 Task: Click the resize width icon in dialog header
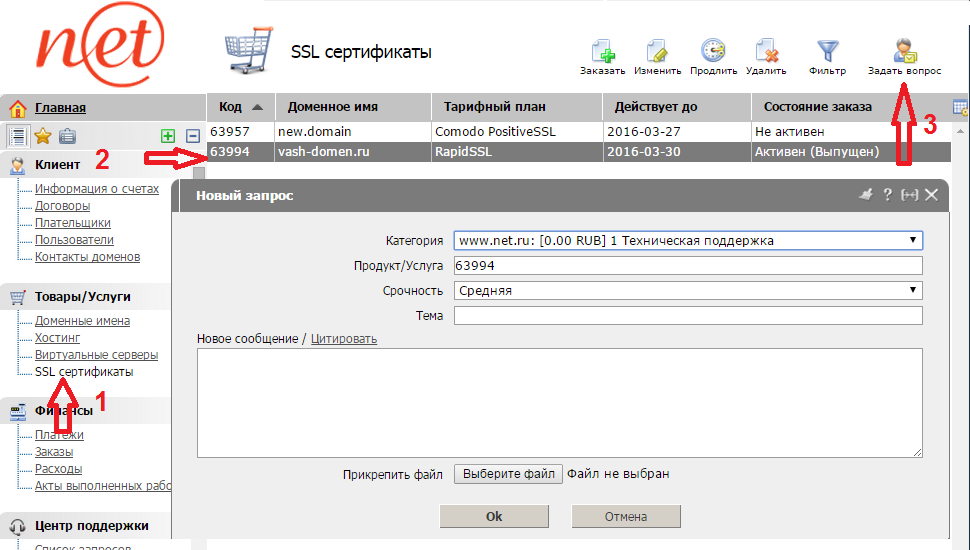pyautogui.click(x=909, y=195)
